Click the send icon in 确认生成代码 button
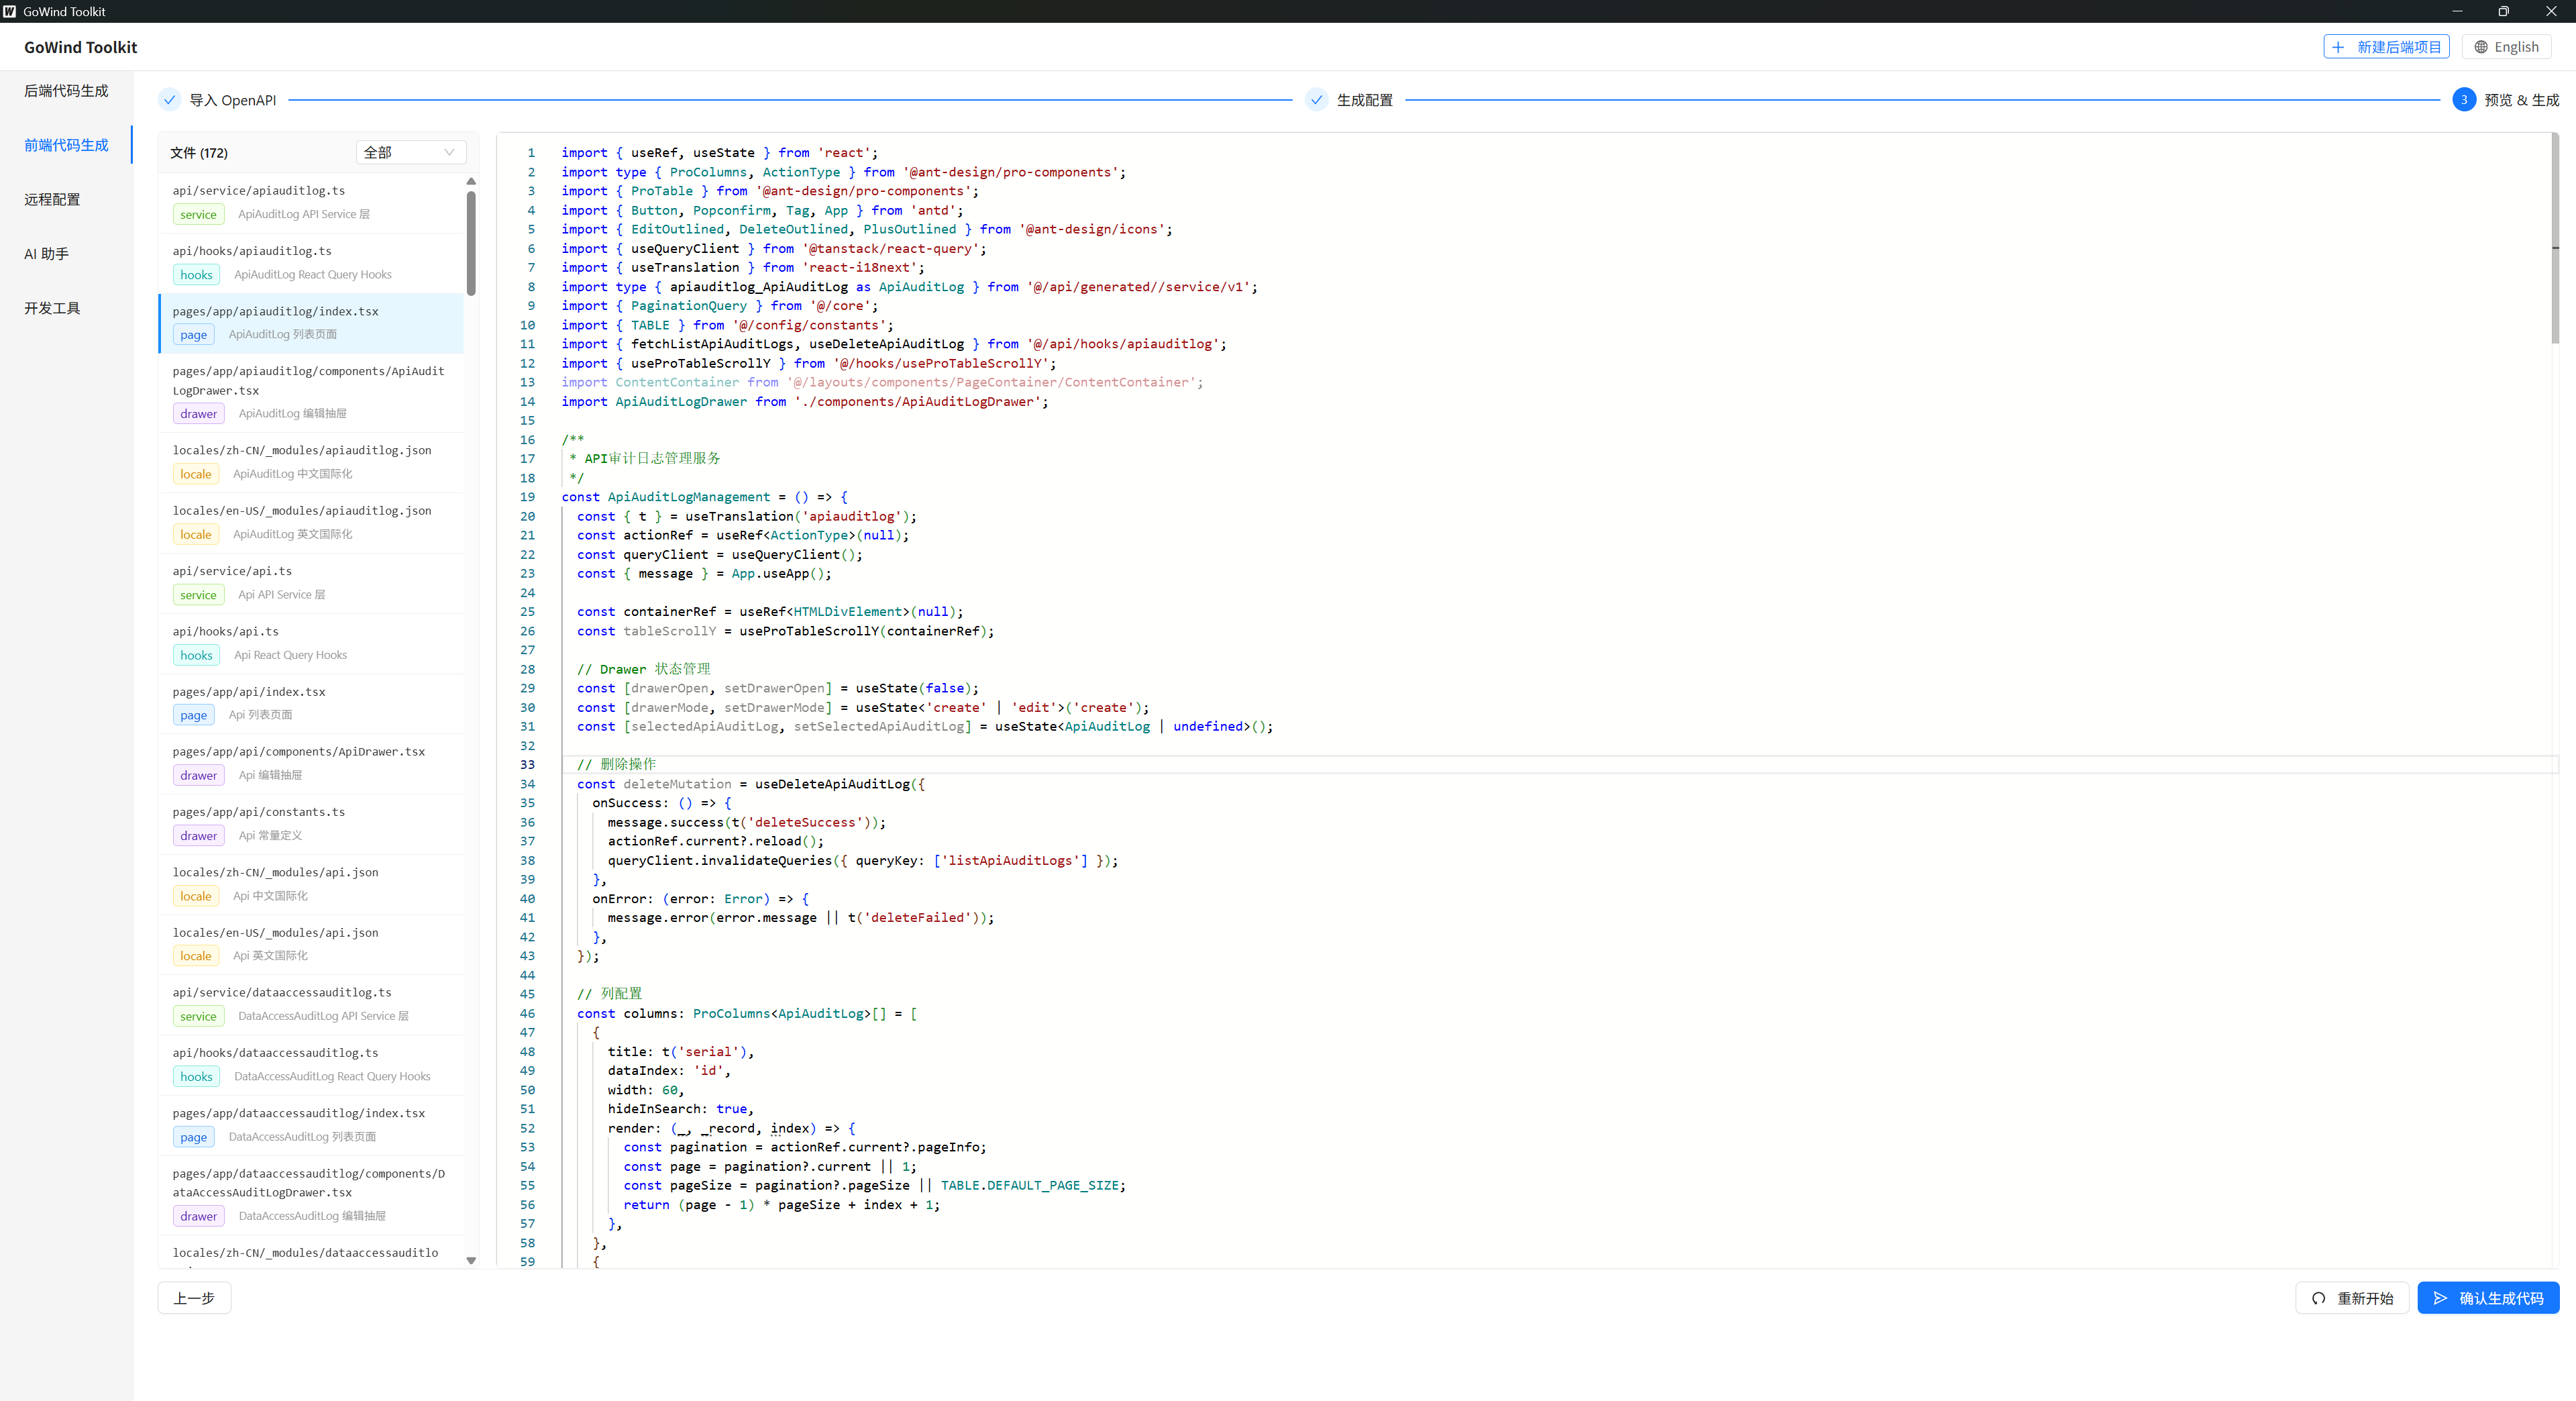 tap(2441, 1298)
